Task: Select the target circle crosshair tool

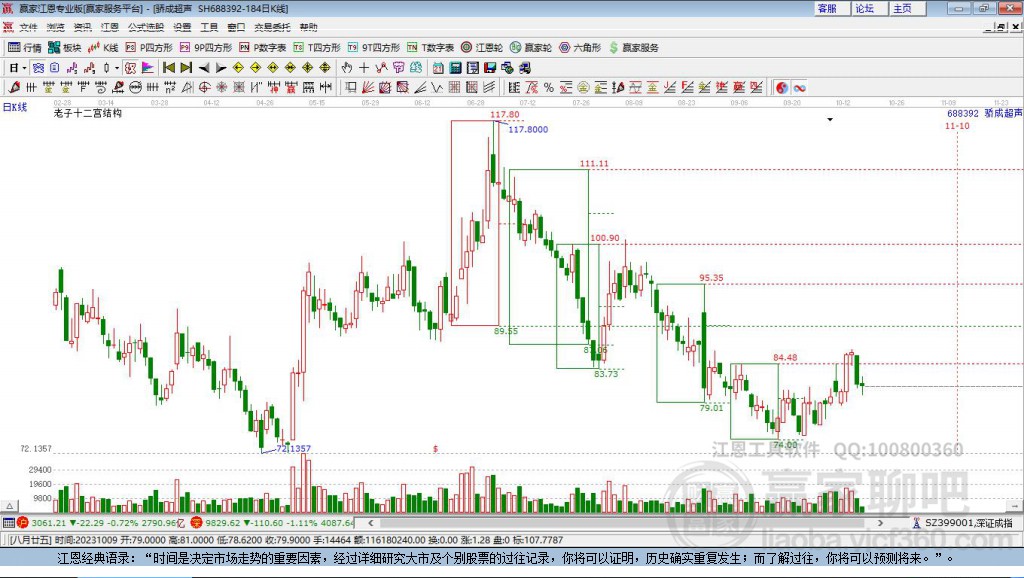Action: [x=204, y=88]
